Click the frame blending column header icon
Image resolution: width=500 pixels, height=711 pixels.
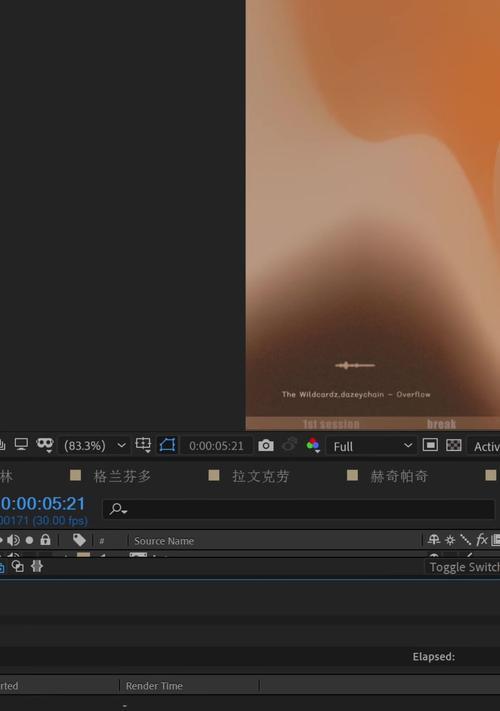coord(495,540)
